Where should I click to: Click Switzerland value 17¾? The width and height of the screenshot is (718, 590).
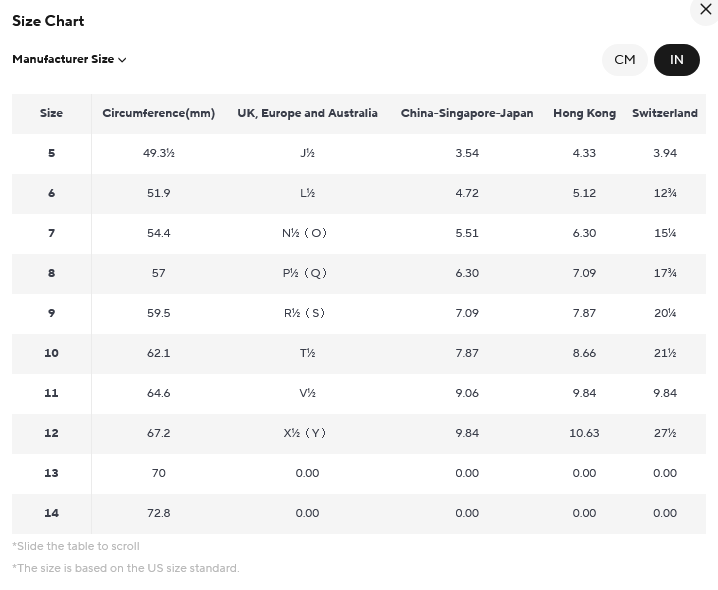(665, 273)
